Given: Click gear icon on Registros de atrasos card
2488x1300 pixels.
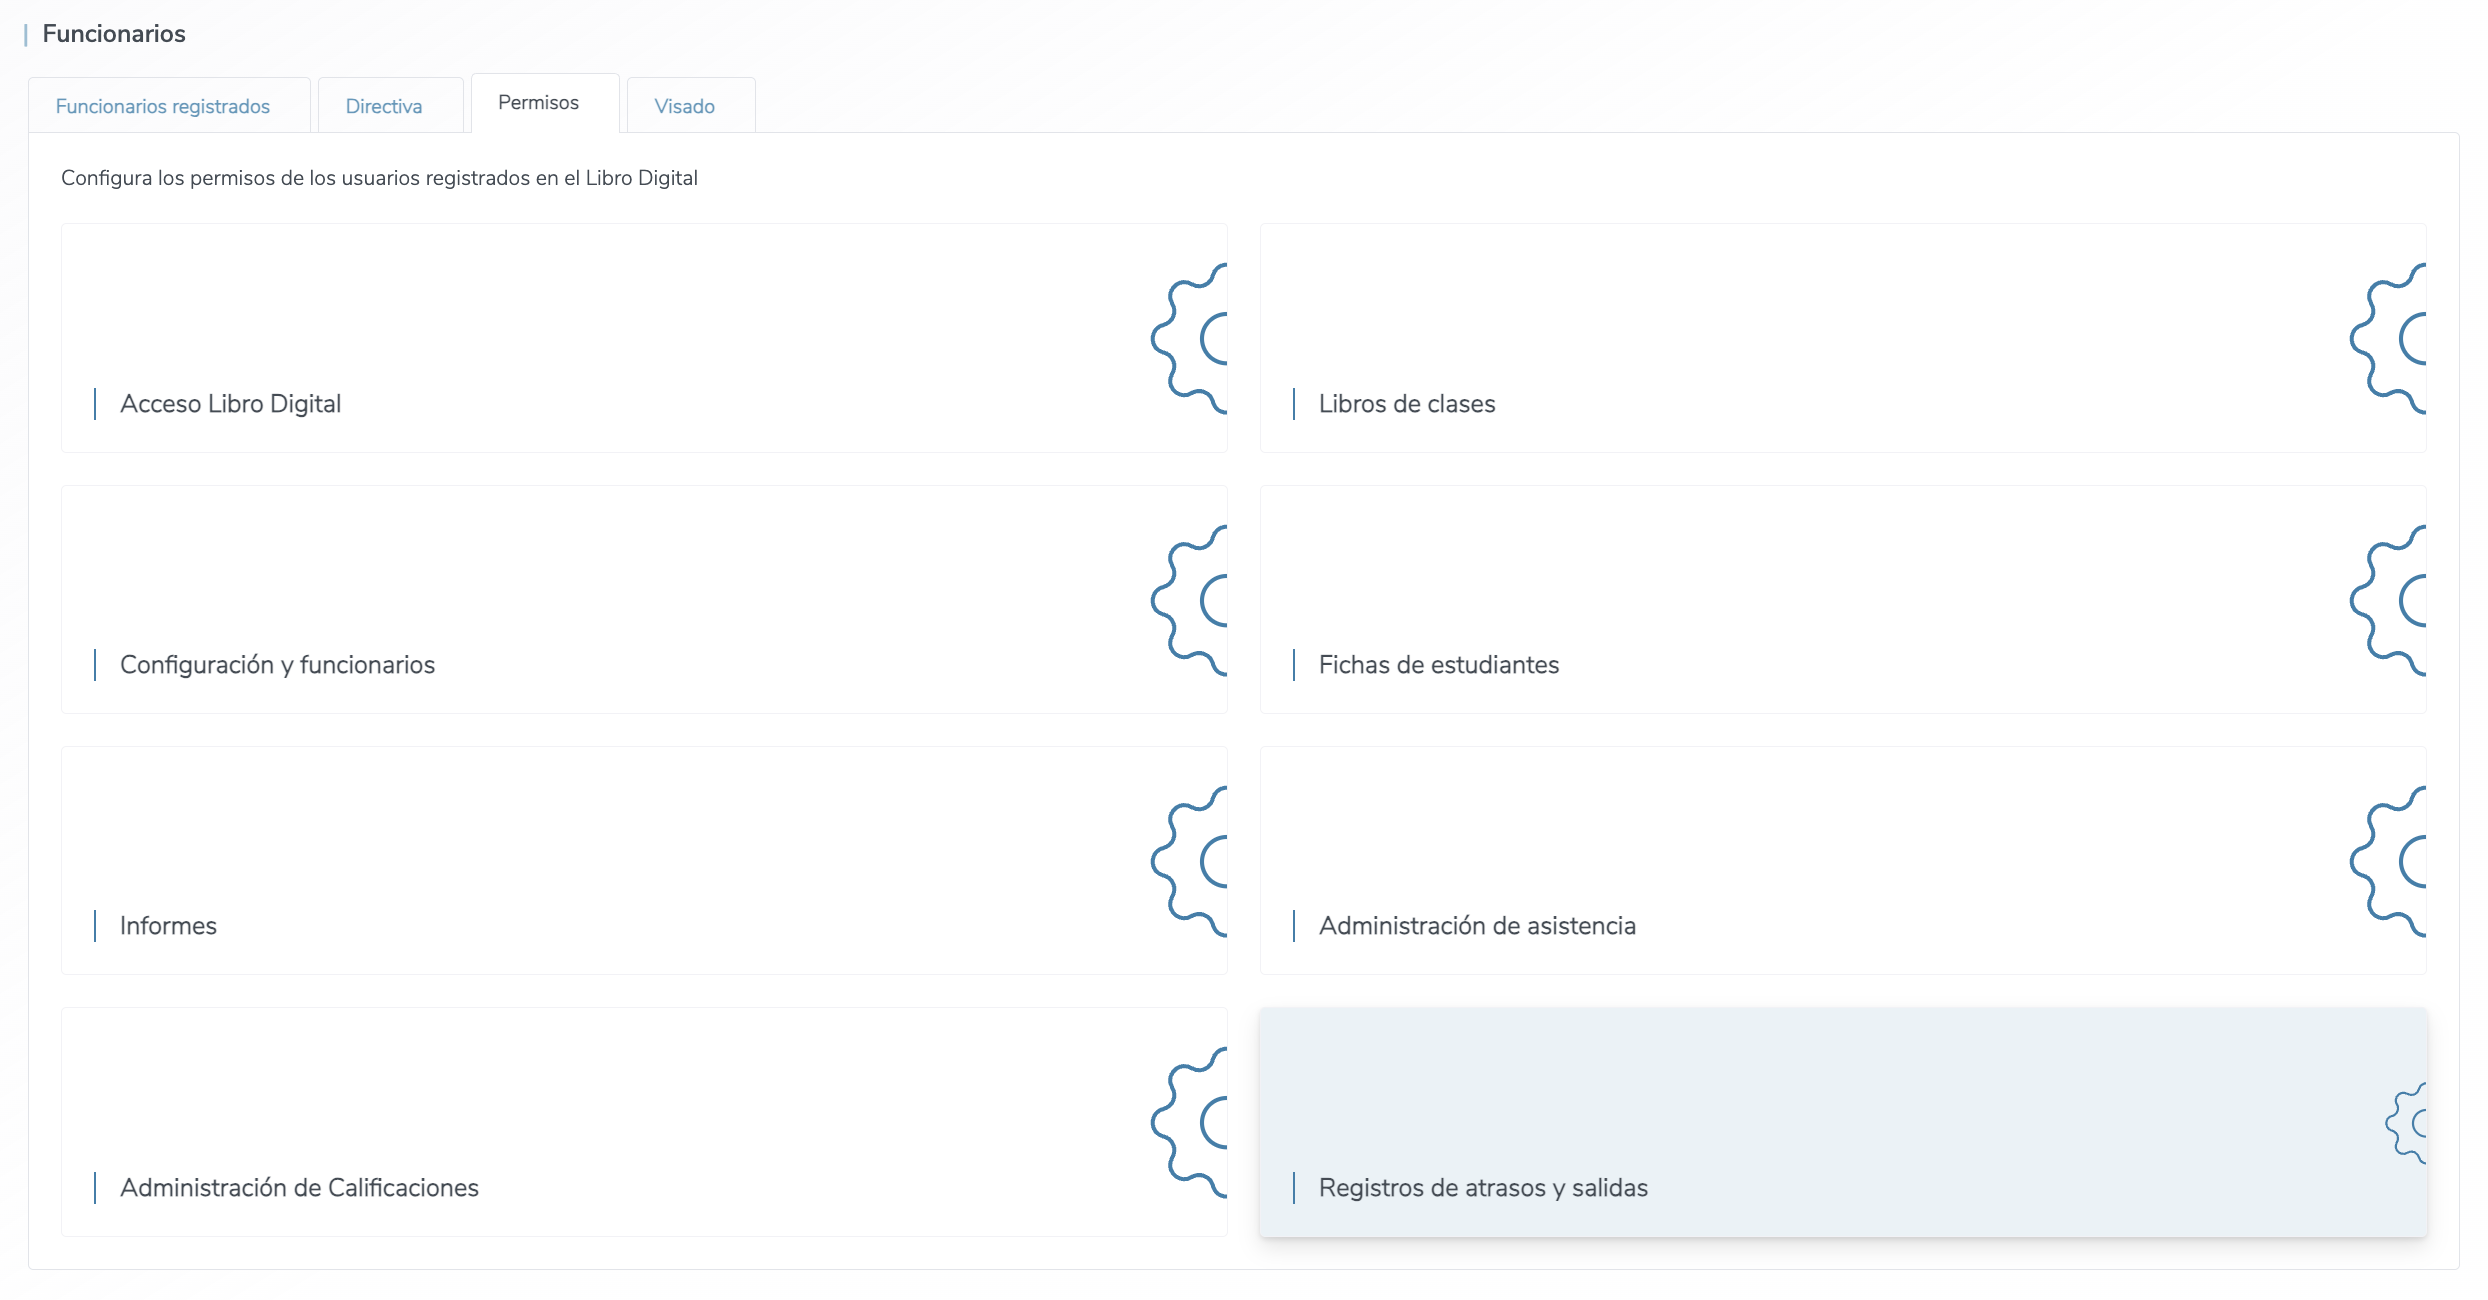Looking at the screenshot, I should [x=2408, y=1122].
